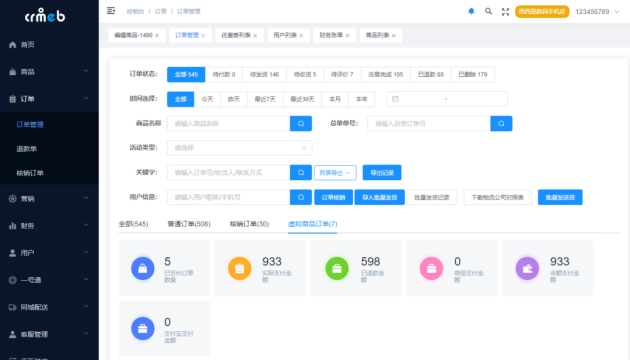Click the marketing icon beside 营销

(12, 198)
